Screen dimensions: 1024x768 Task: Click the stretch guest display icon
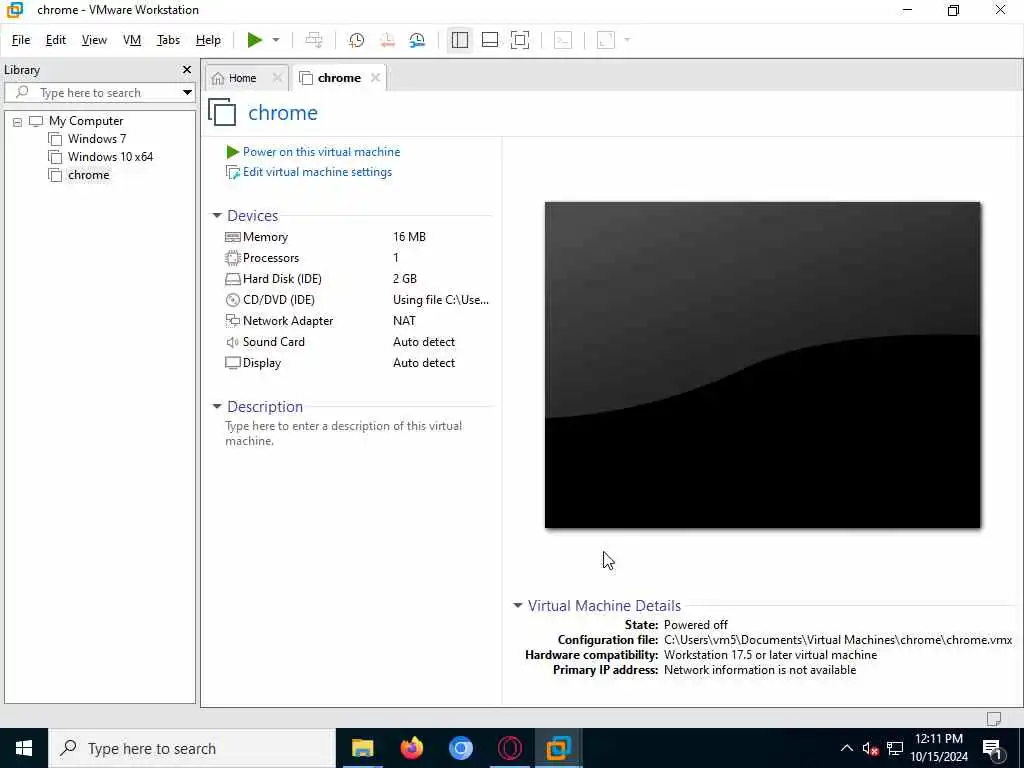(606, 40)
